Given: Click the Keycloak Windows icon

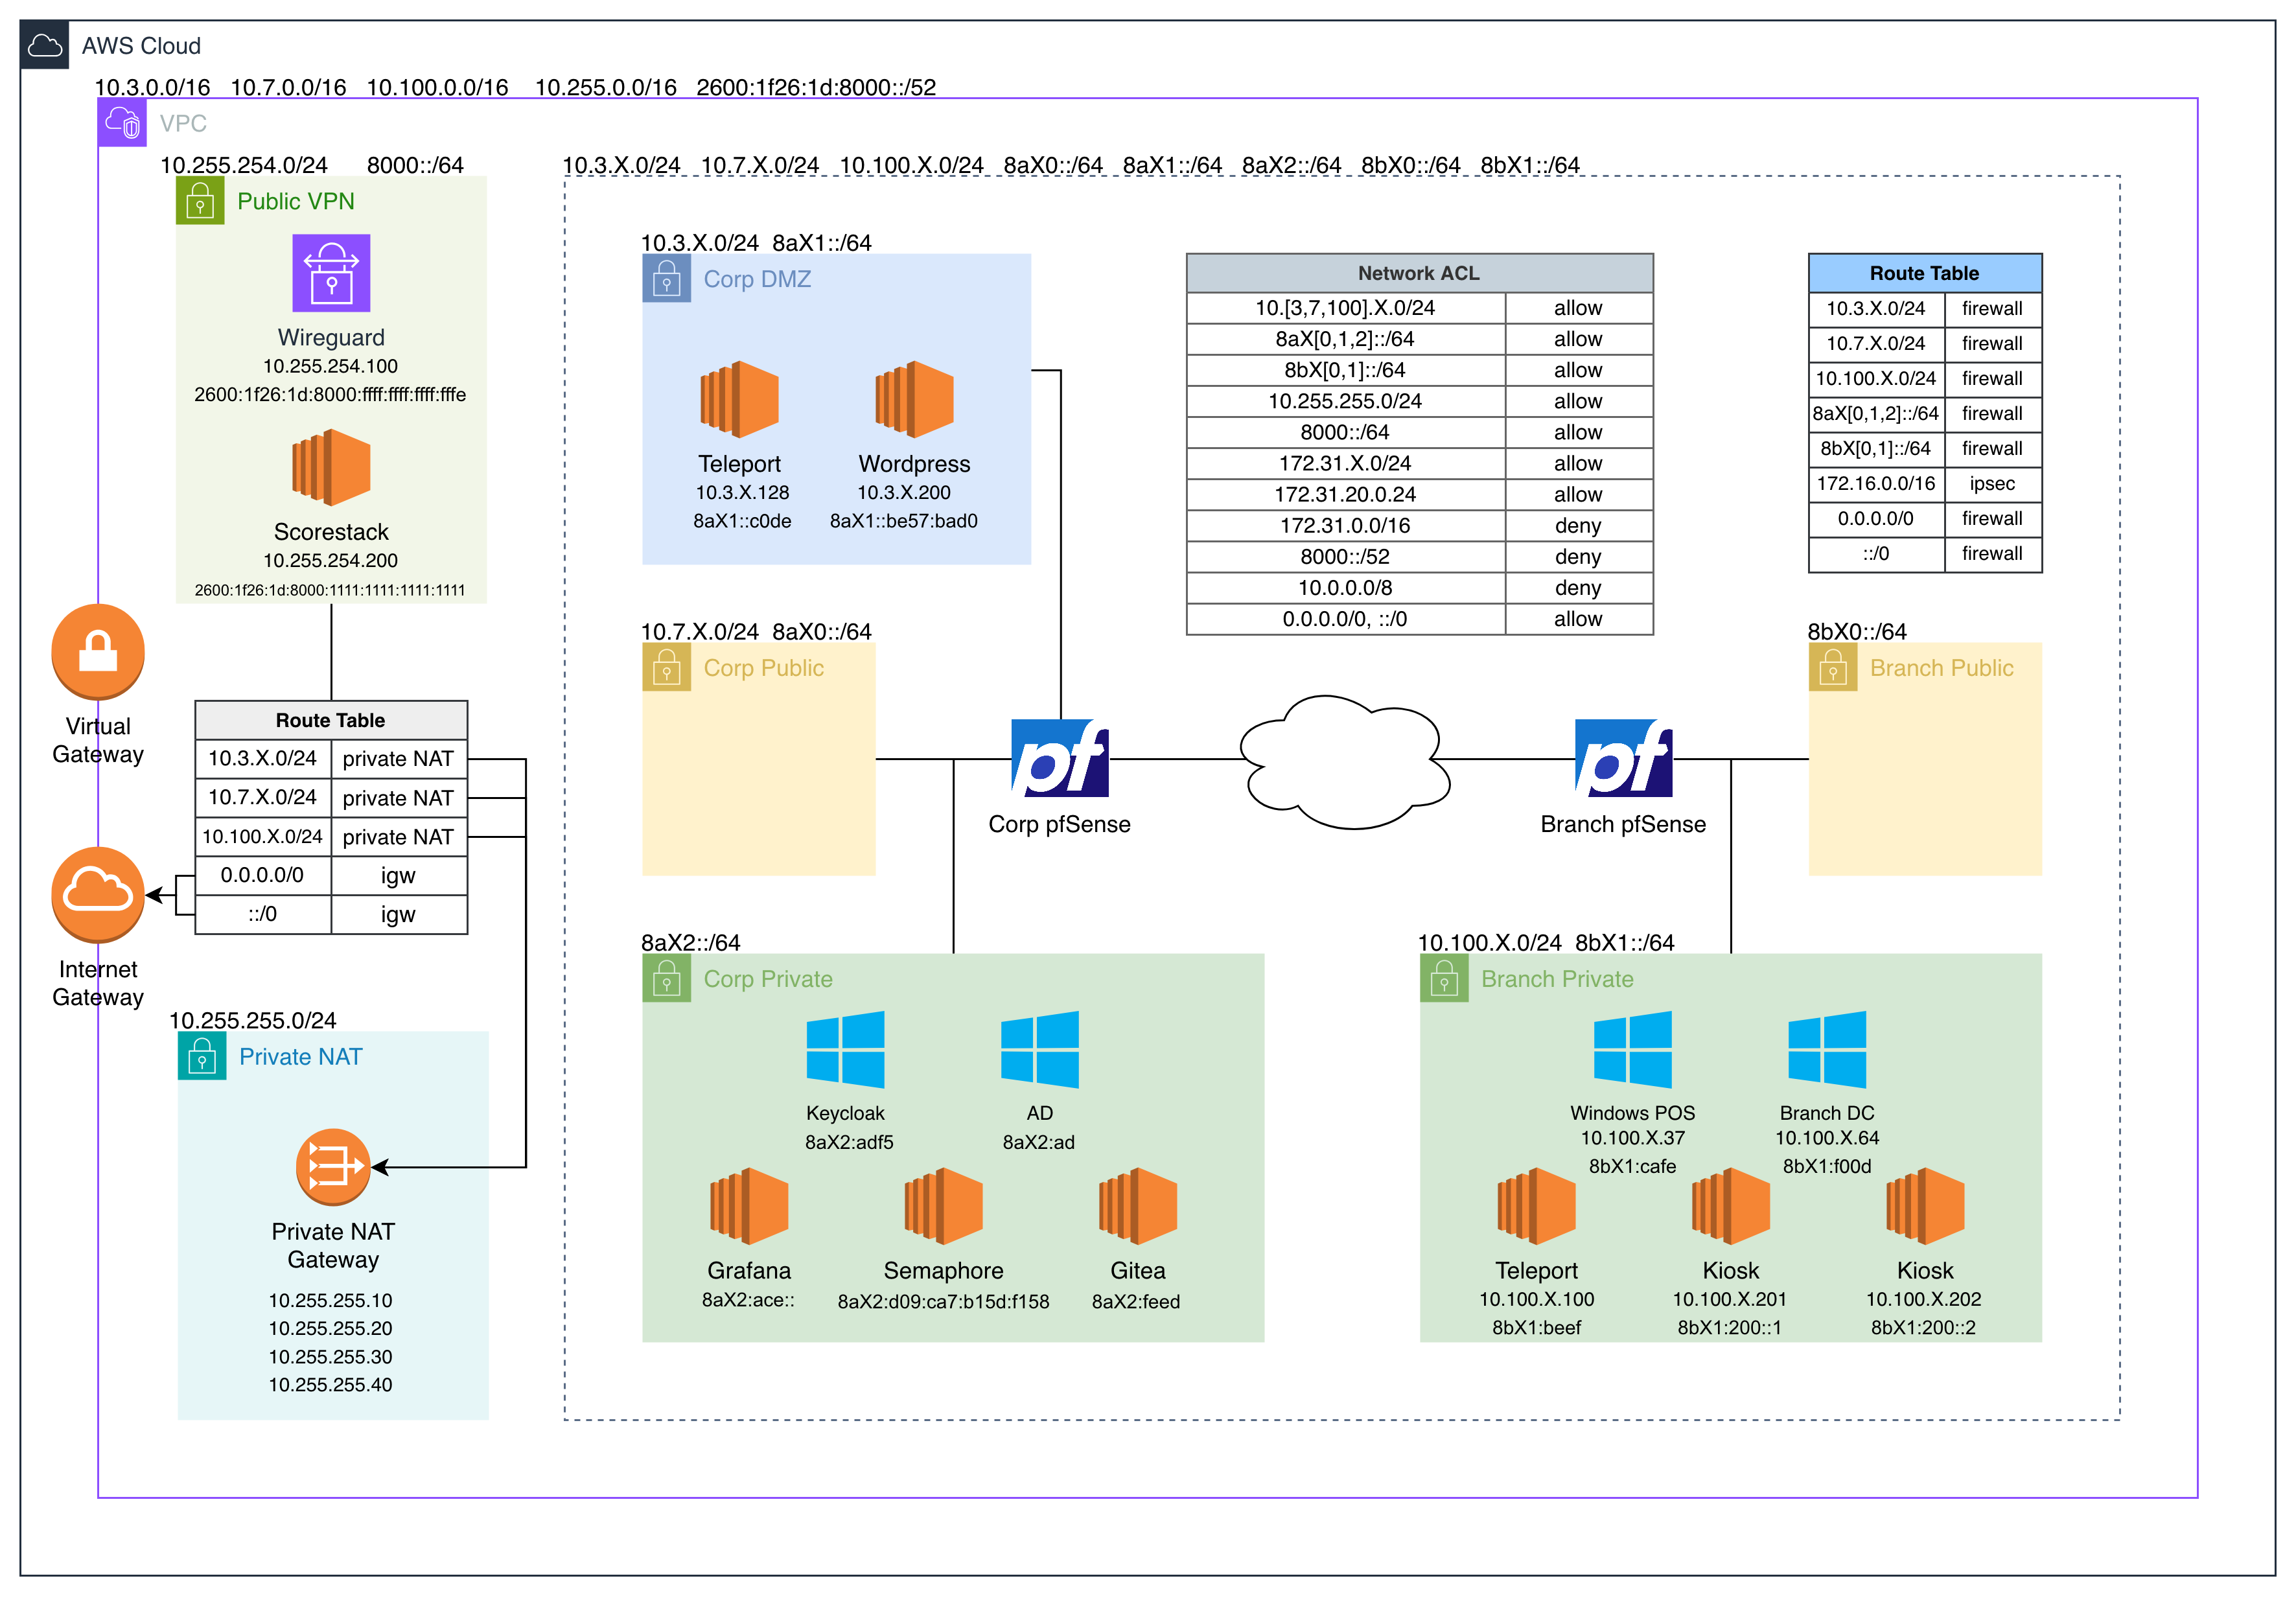Looking at the screenshot, I should (x=845, y=1049).
